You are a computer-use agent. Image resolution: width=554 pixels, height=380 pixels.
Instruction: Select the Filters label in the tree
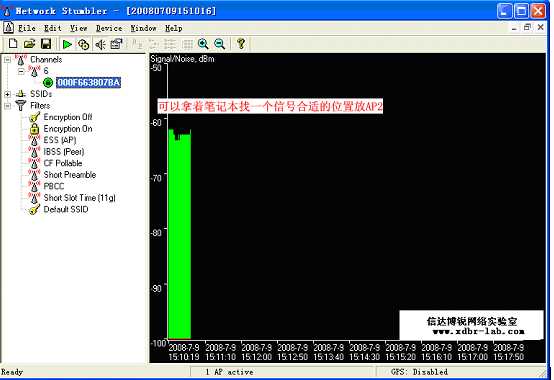point(40,106)
